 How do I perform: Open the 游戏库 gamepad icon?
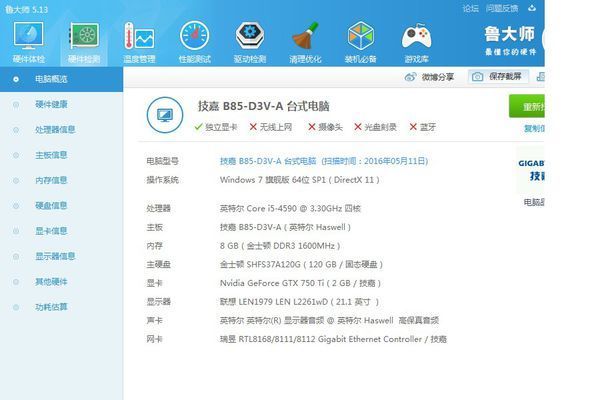(416, 36)
